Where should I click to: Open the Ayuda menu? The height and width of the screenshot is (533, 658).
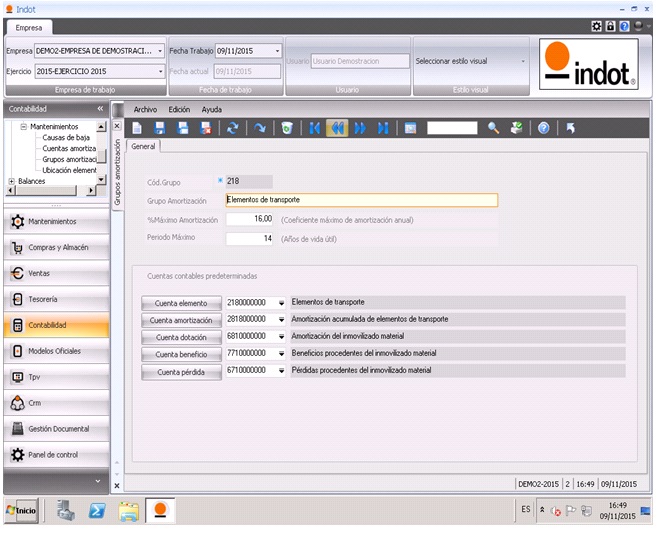pos(212,109)
